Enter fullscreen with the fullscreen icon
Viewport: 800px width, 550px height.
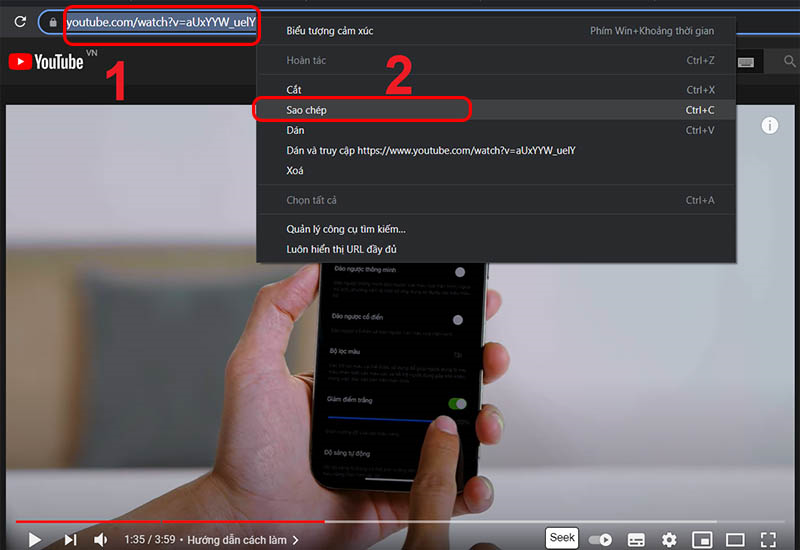[768, 539]
